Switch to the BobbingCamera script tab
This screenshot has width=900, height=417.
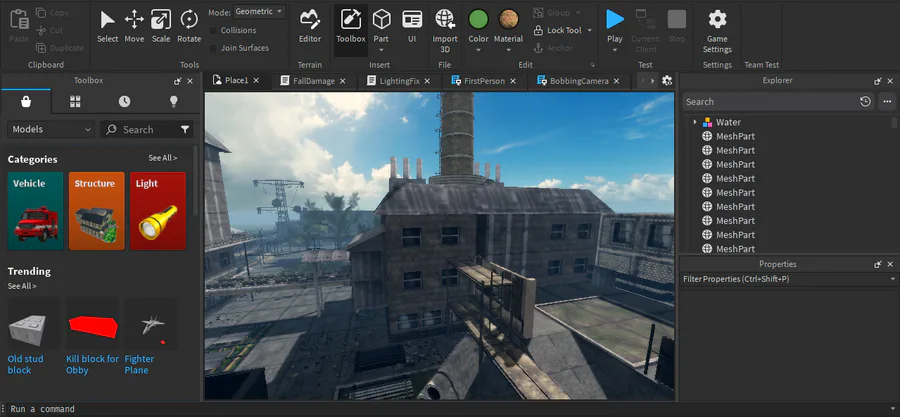click(x=579, y=81)
